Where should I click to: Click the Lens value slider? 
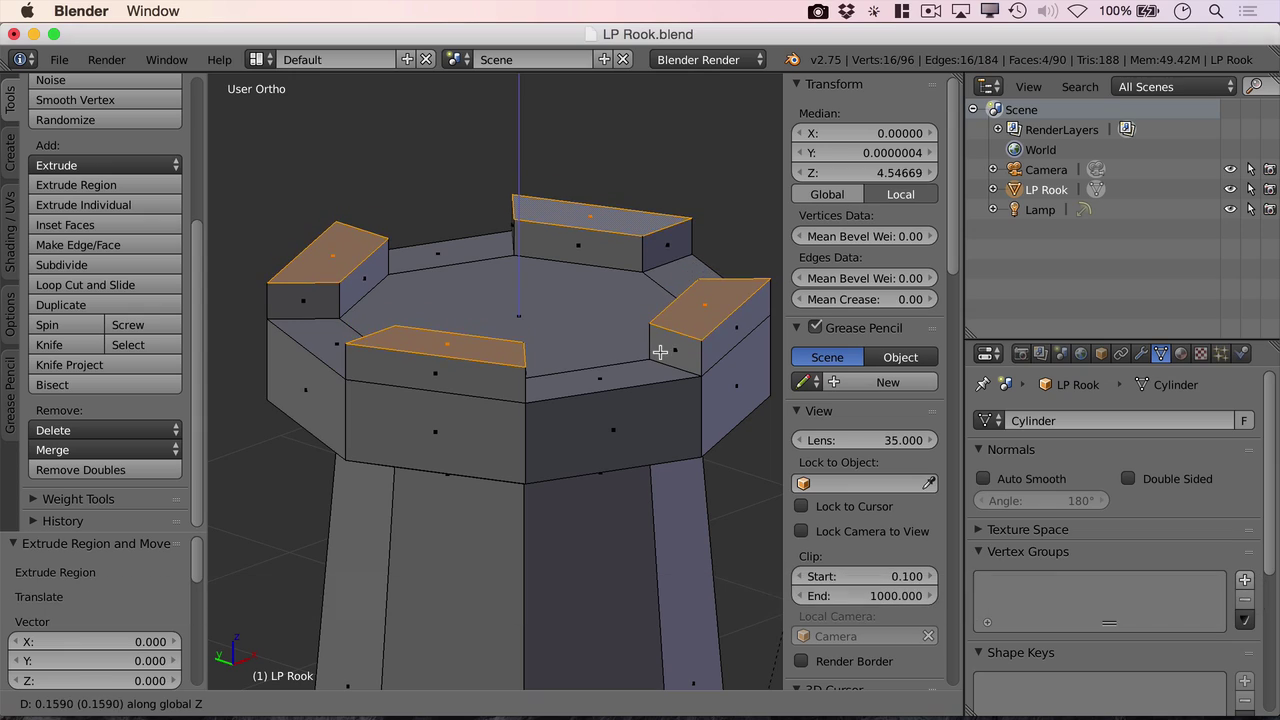tap(865, 440)
